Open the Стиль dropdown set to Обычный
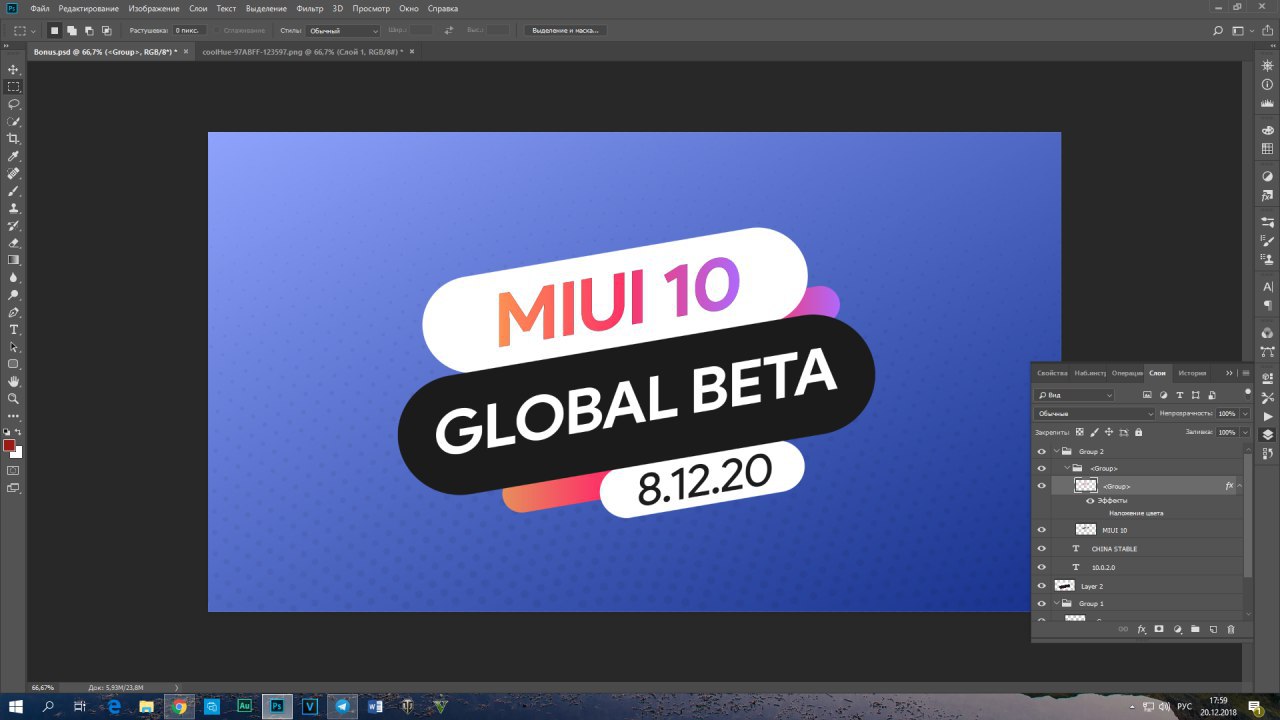Screen dimensions: 1280x720 coord(343,31)
